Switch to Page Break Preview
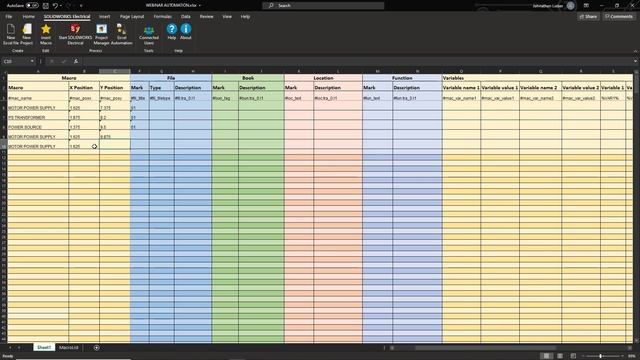Image resolution: width=640 pixels, height=360 pixels. tap(573, 356)
